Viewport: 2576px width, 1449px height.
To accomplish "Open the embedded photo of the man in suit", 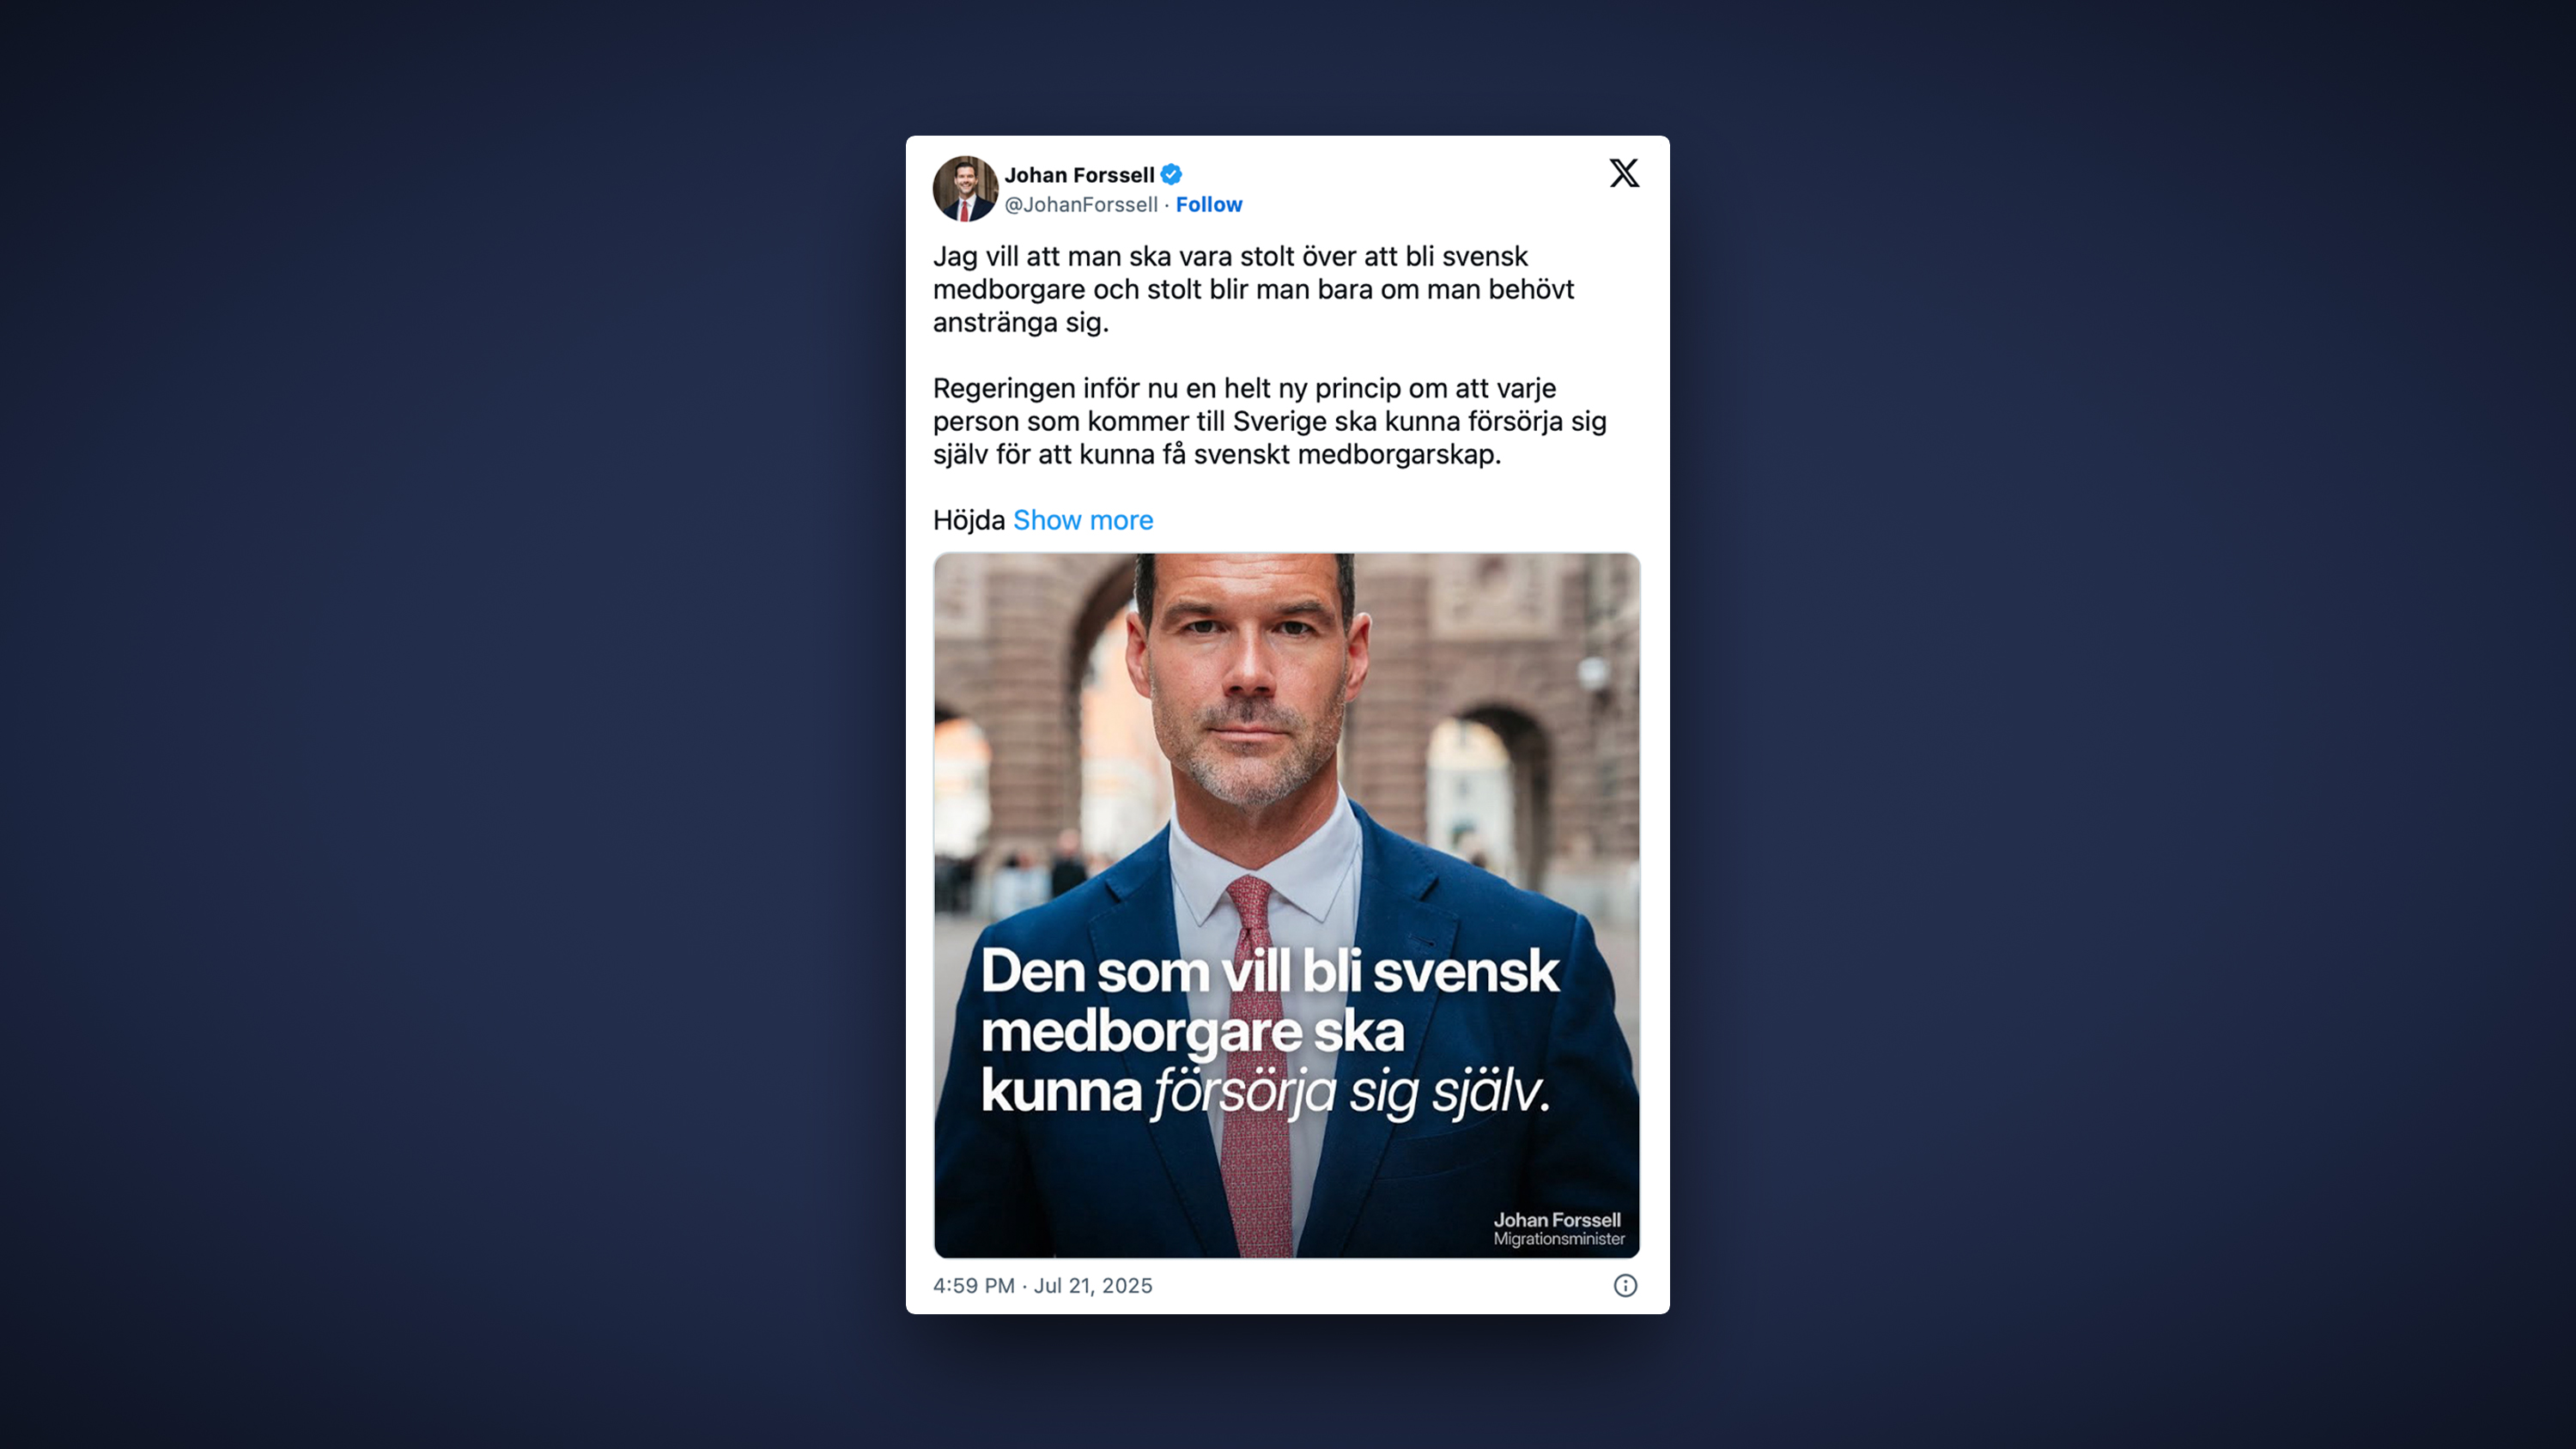I will (x=1286, y=905).
